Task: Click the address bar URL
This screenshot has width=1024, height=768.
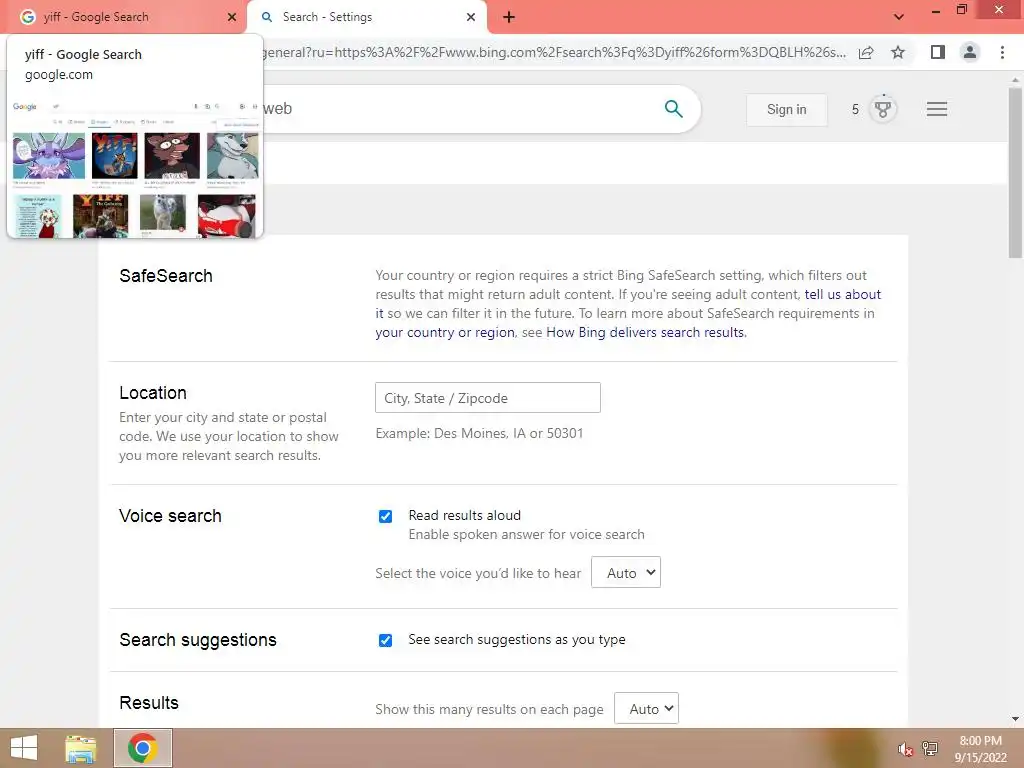Action: pyautogui.click(x=554, y=52)
